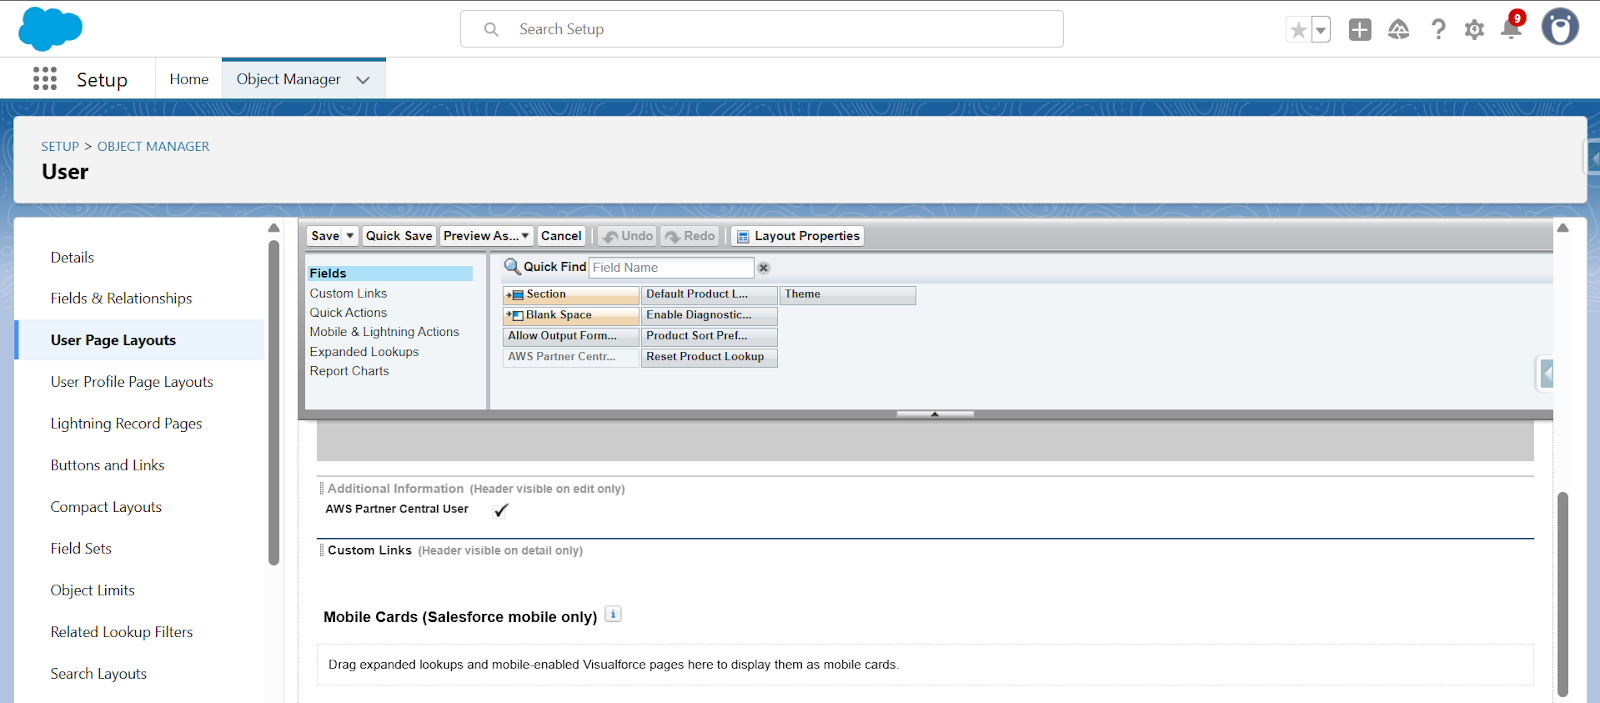This screenshot has height=703, width=1600.
Task: Open Fields & Relationships in the sidebar
Action: tap(121, 298)
